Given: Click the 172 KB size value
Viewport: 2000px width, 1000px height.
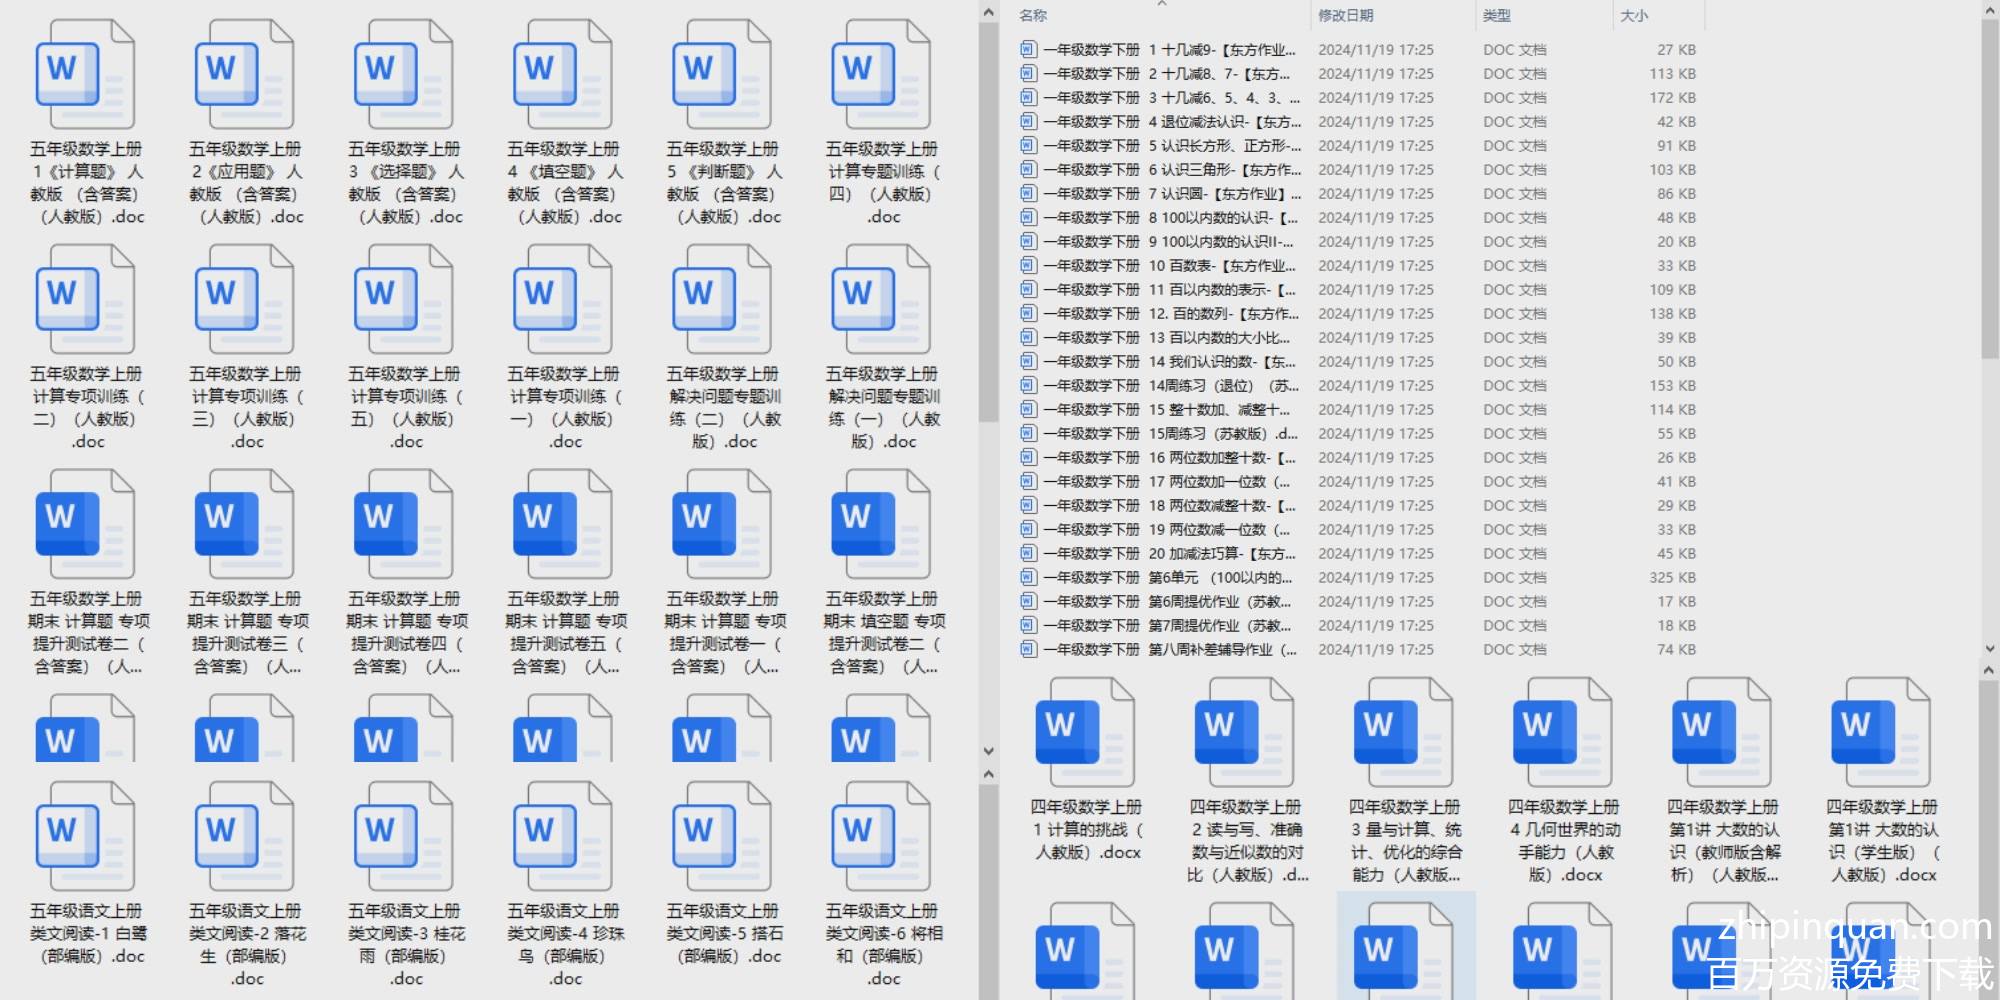Looking at the screenshot, I should (x=1673, y=97).
